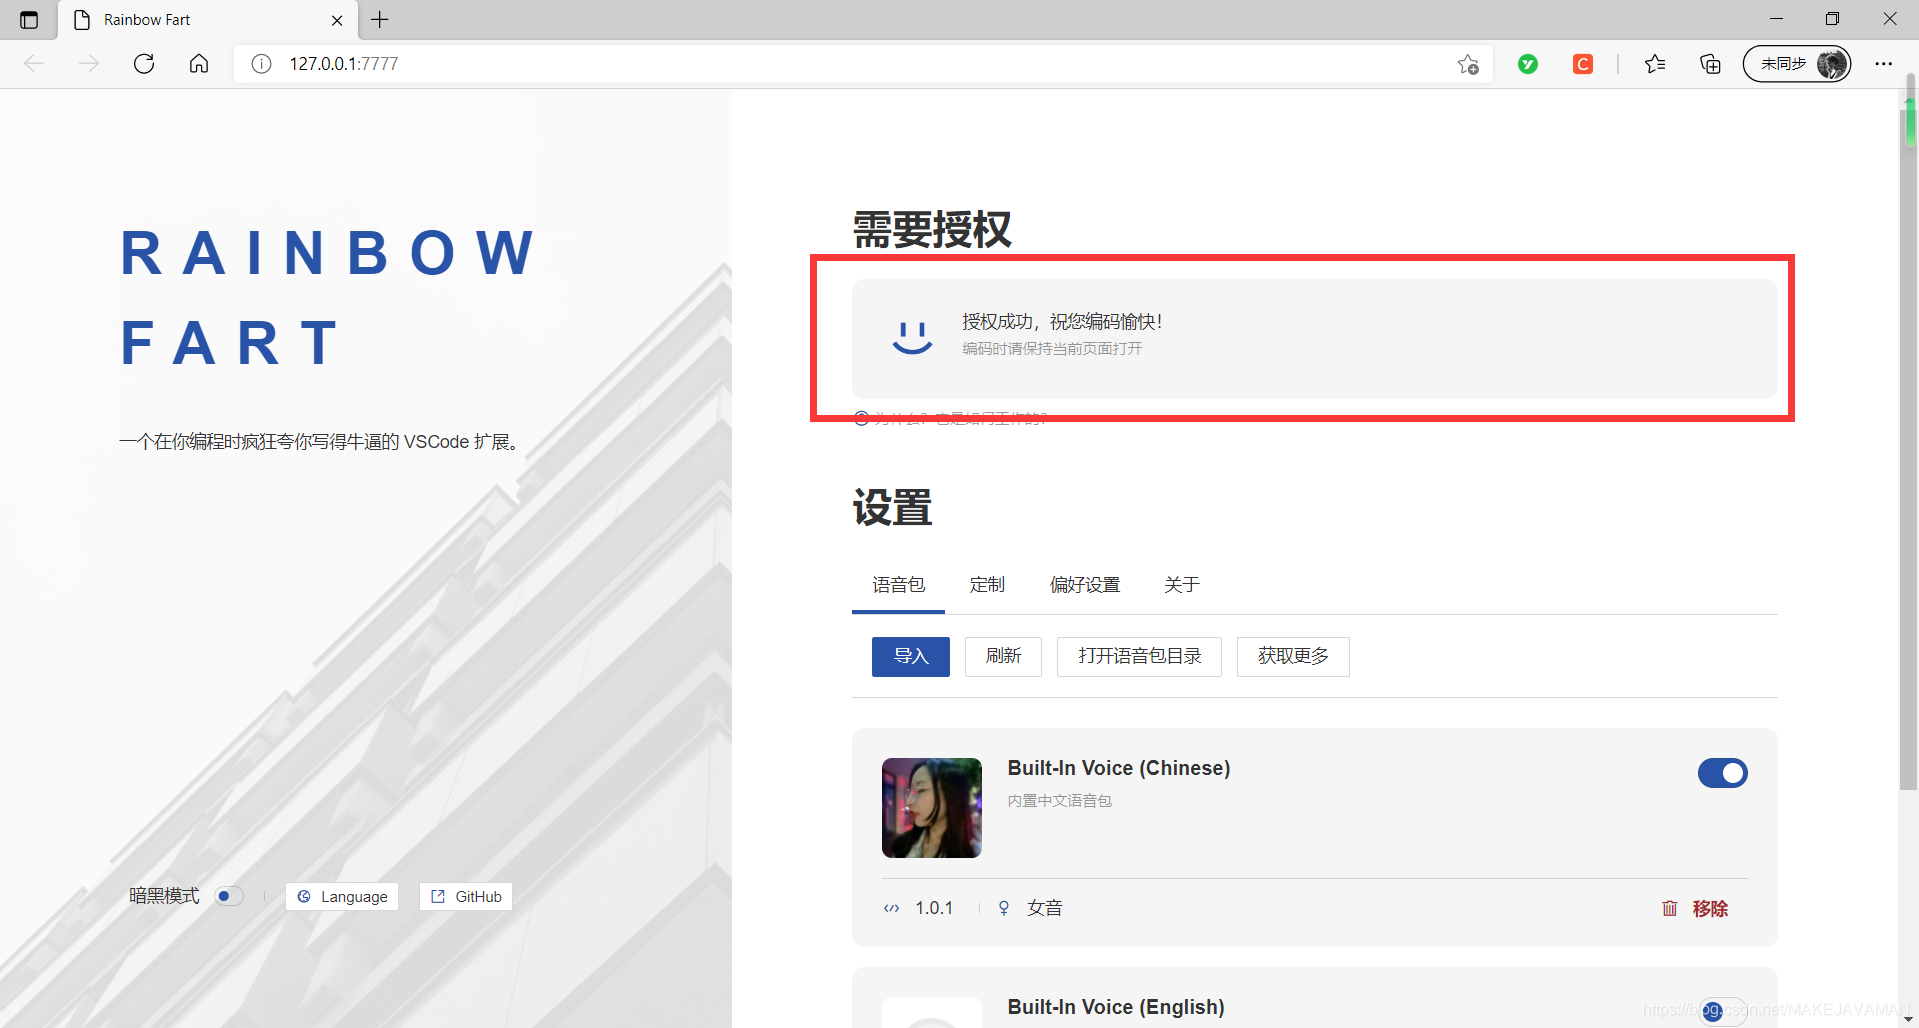The width and height of the screenshot is (1919, 1028).
Task: Add this page to favorites star
Action: coord(1467,64)
